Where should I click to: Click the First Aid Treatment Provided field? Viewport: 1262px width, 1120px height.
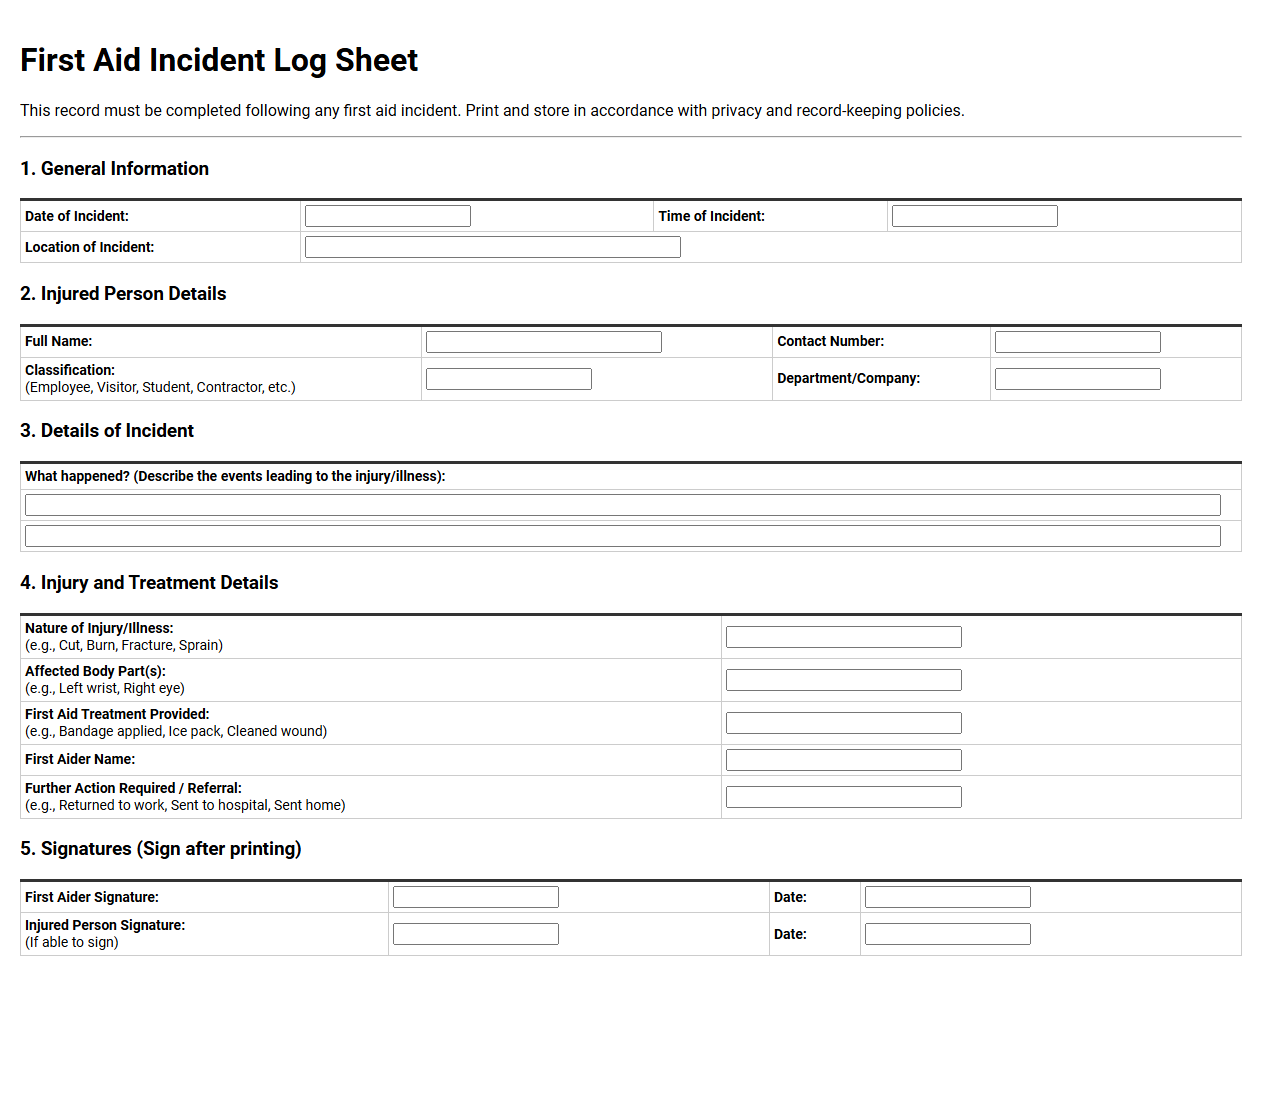[844, 723]
